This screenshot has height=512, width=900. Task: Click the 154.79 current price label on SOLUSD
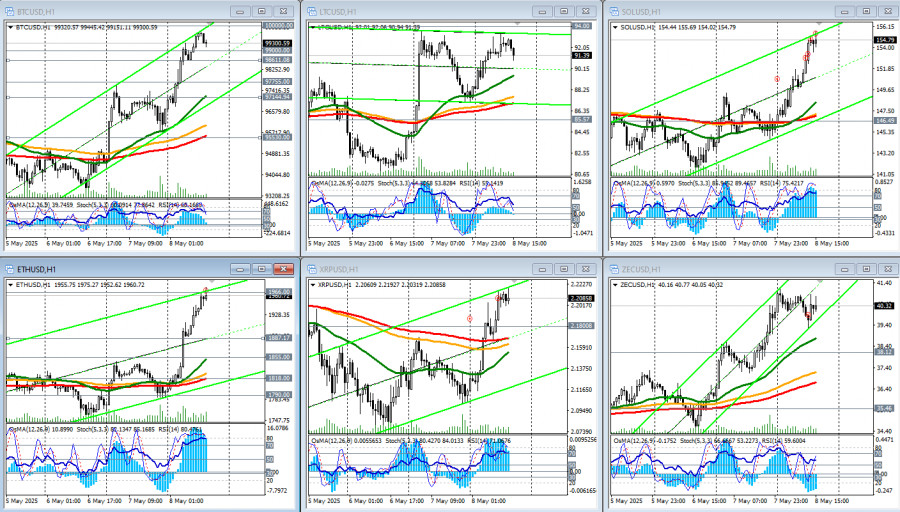tap(884, 40)
